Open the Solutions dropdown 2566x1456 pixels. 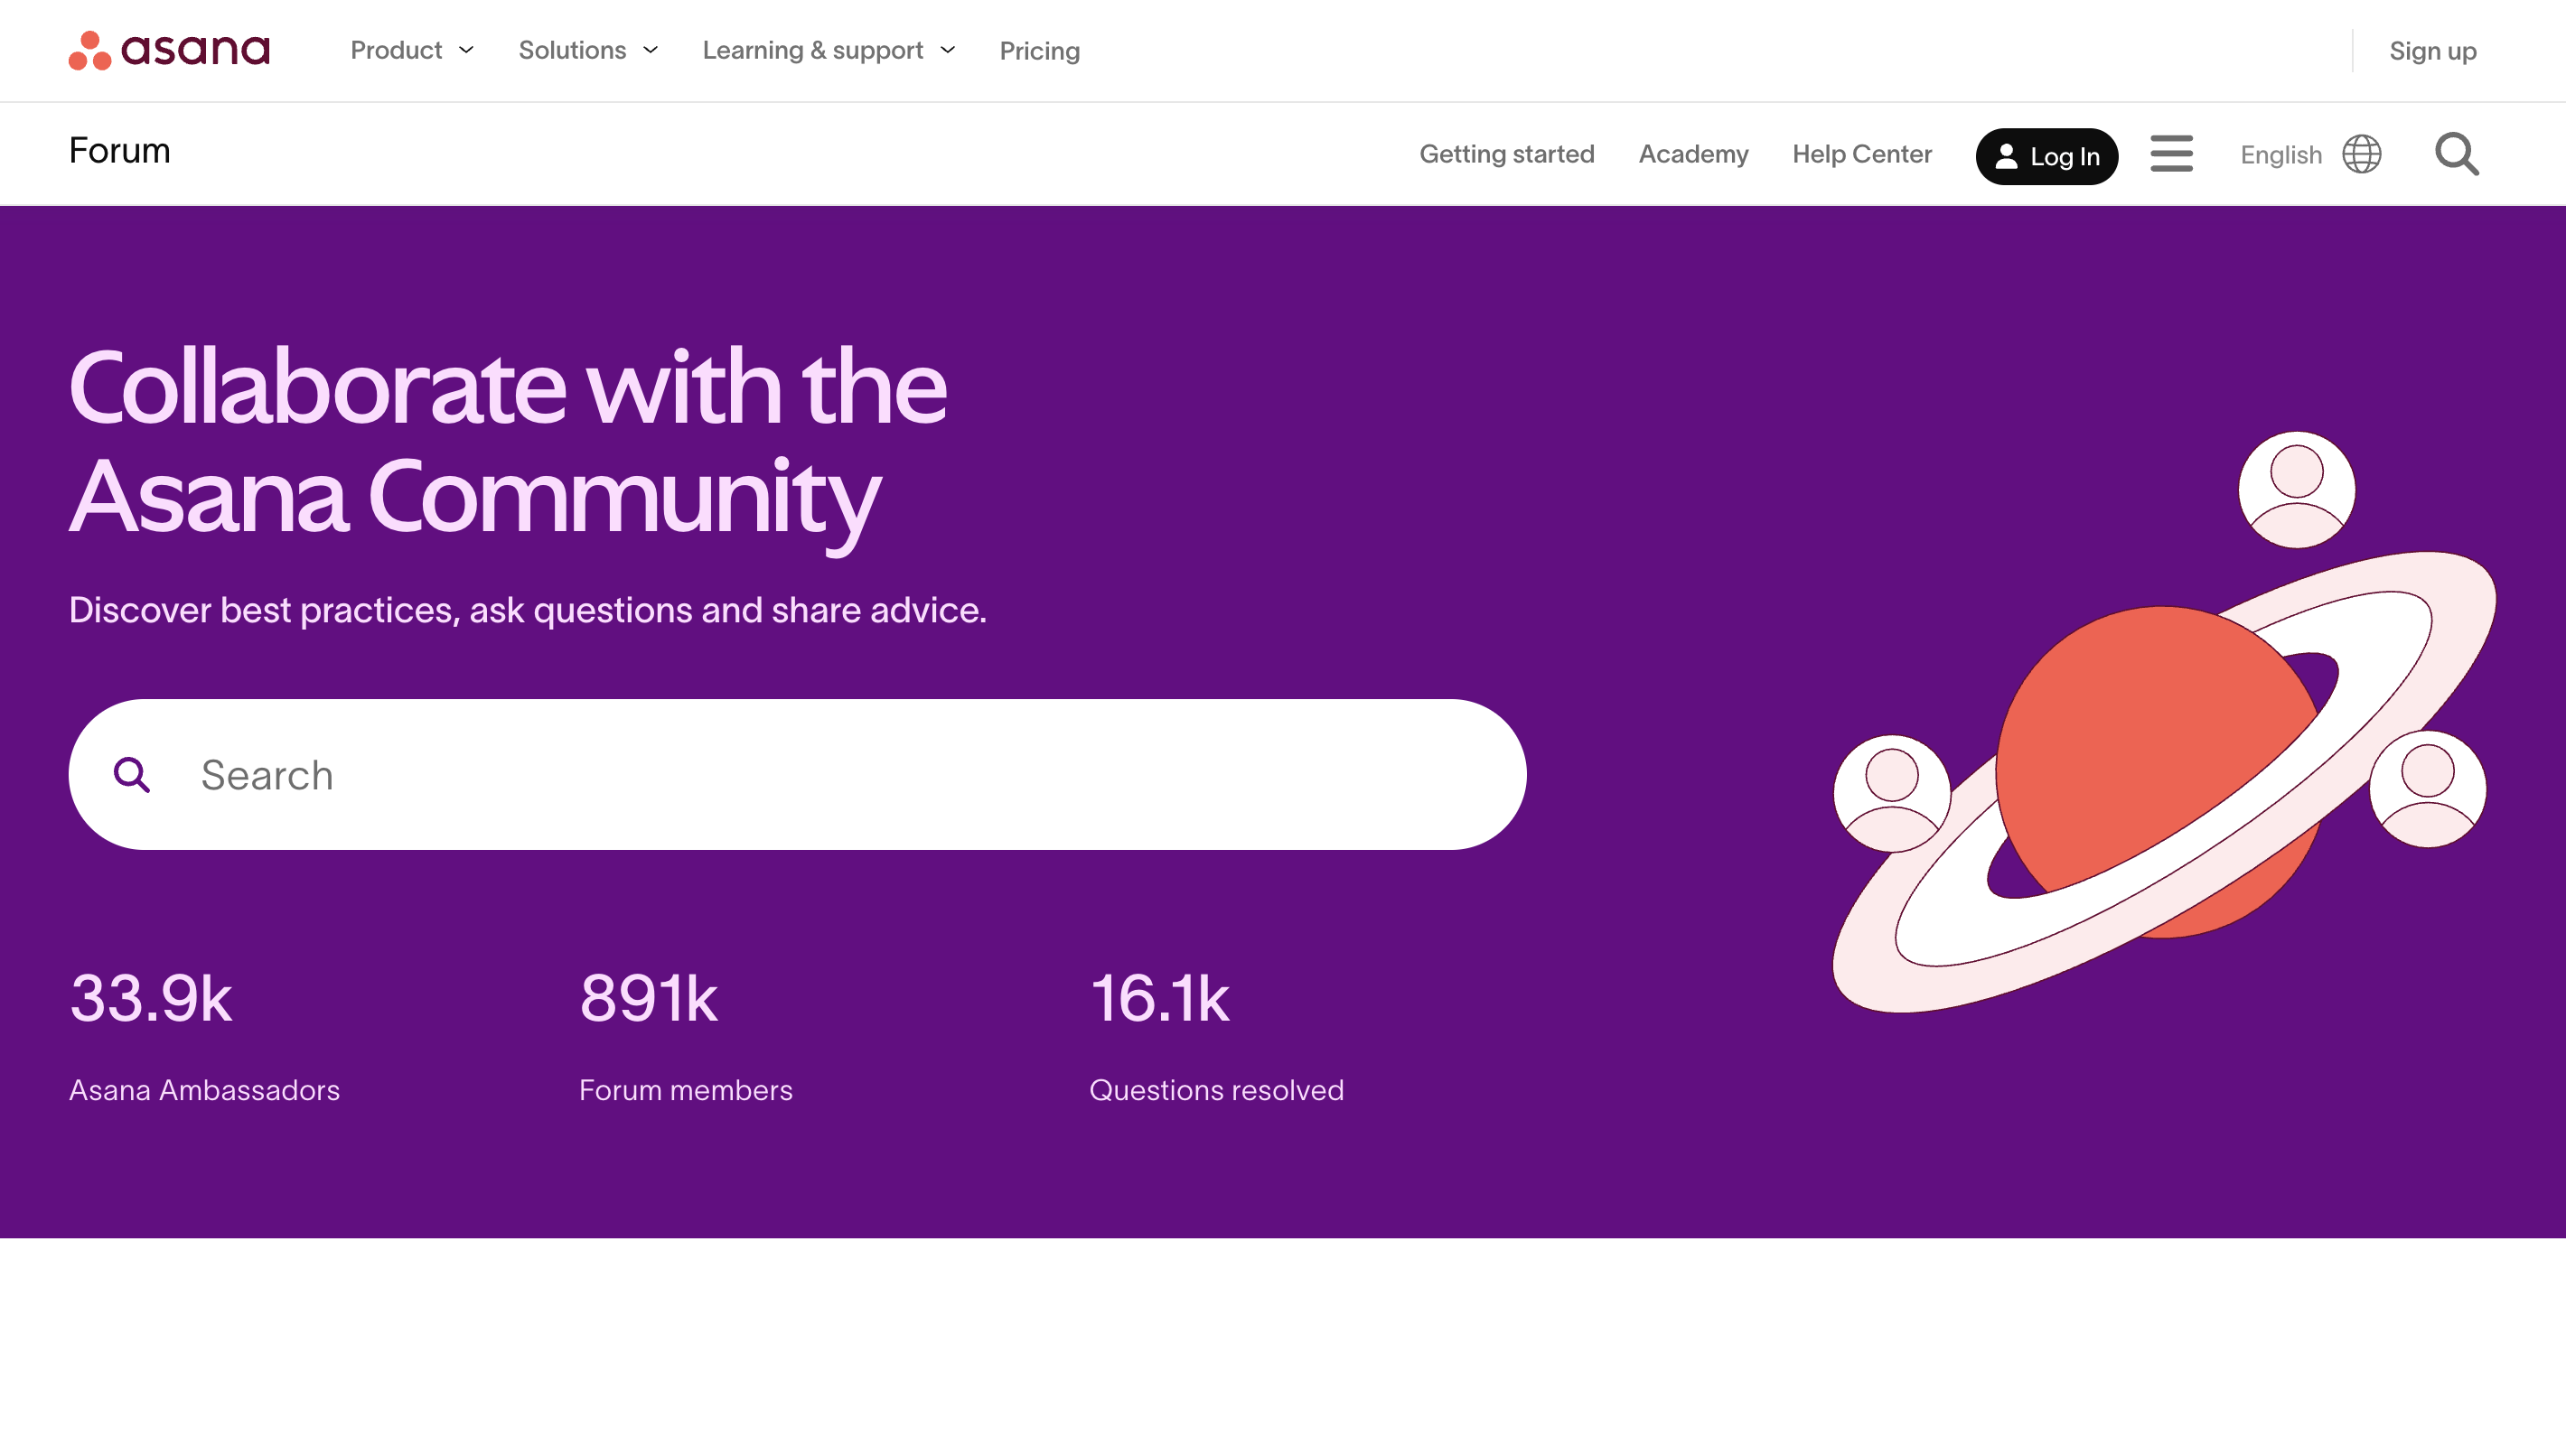(586, 50)
